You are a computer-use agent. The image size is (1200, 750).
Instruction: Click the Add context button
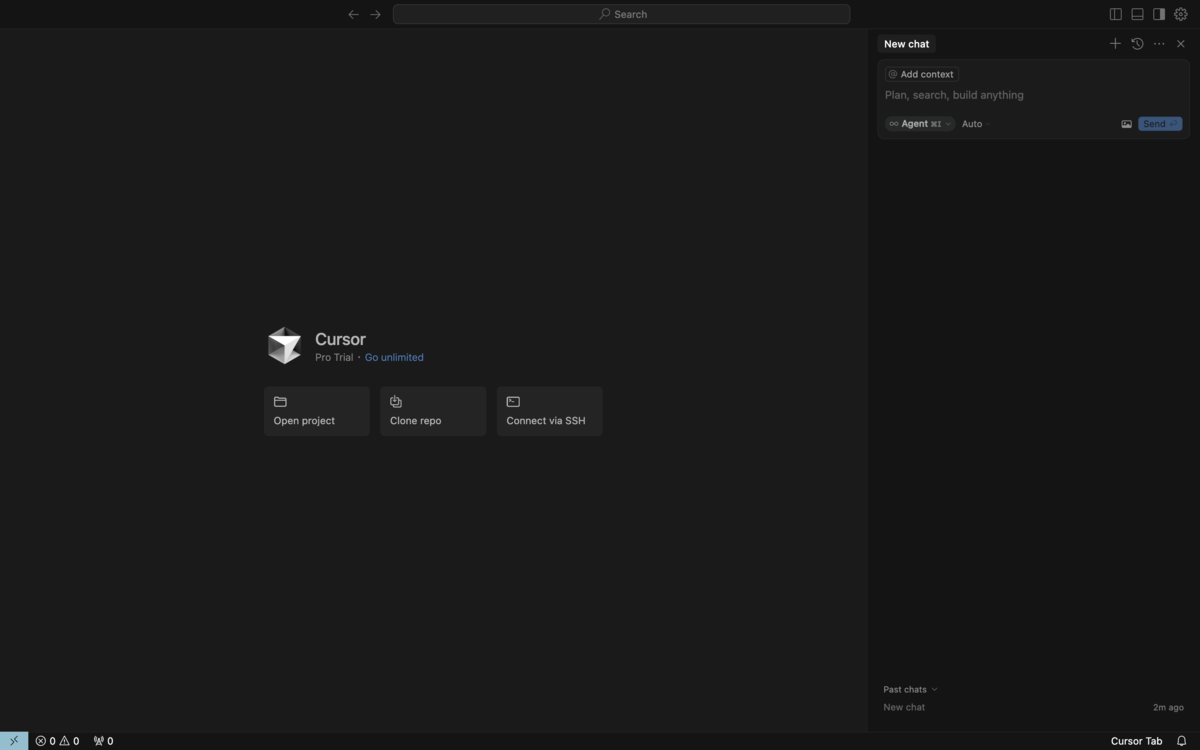point(921,74)
